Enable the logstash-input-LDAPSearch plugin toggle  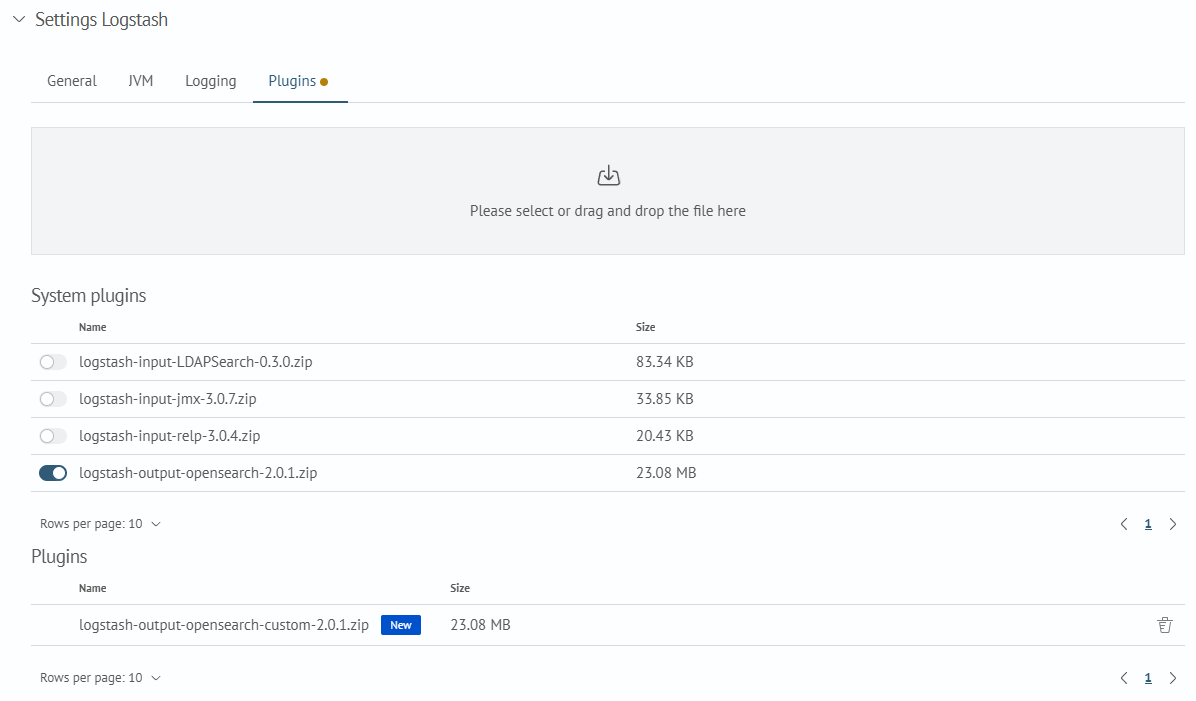[x=53, y=362]
